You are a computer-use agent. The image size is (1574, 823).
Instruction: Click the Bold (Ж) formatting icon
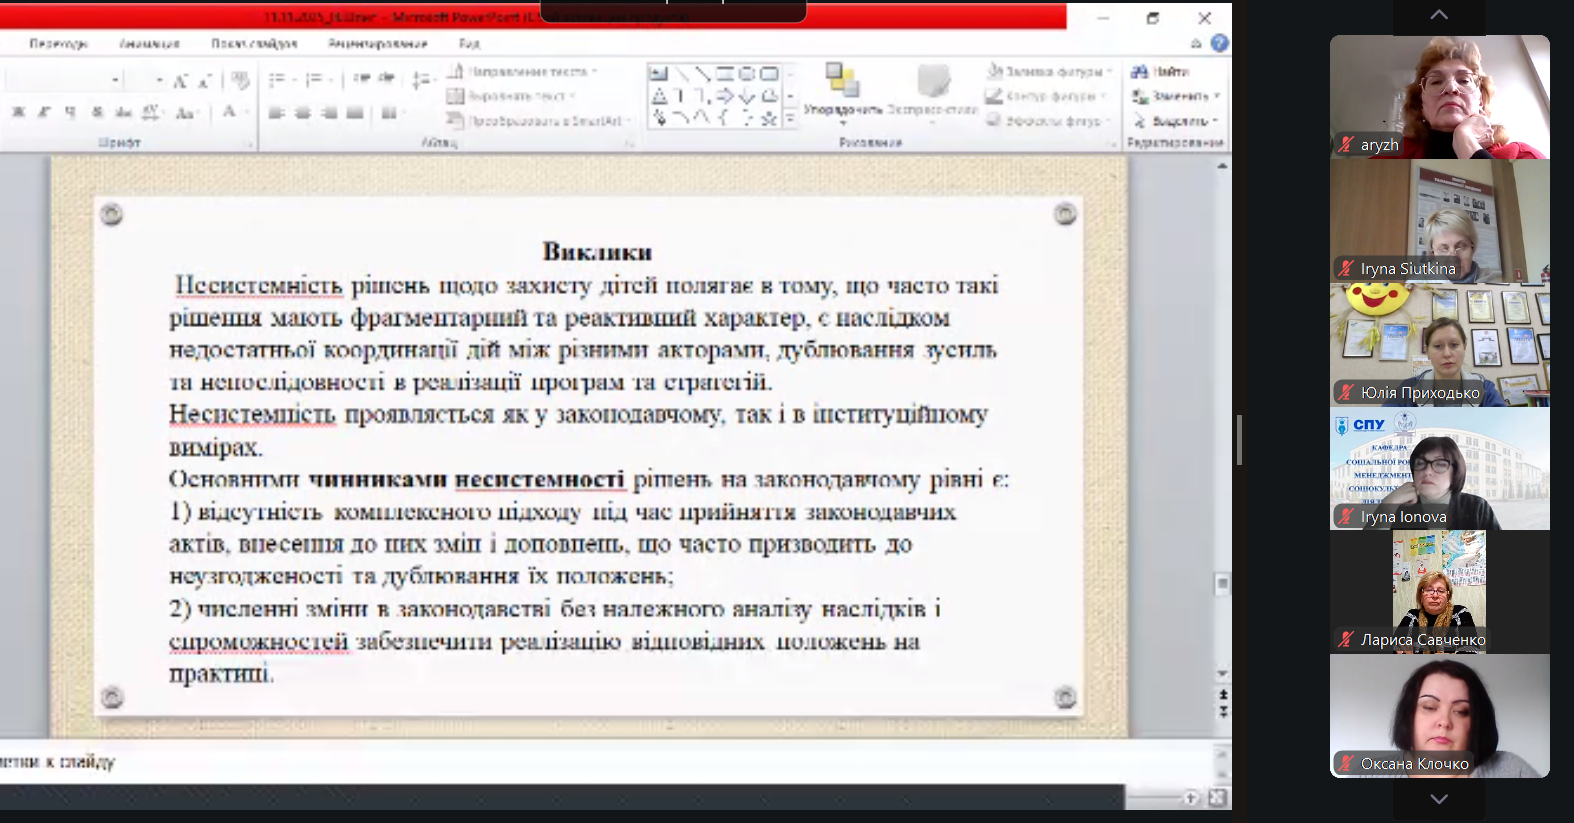(x=18, y=112)
